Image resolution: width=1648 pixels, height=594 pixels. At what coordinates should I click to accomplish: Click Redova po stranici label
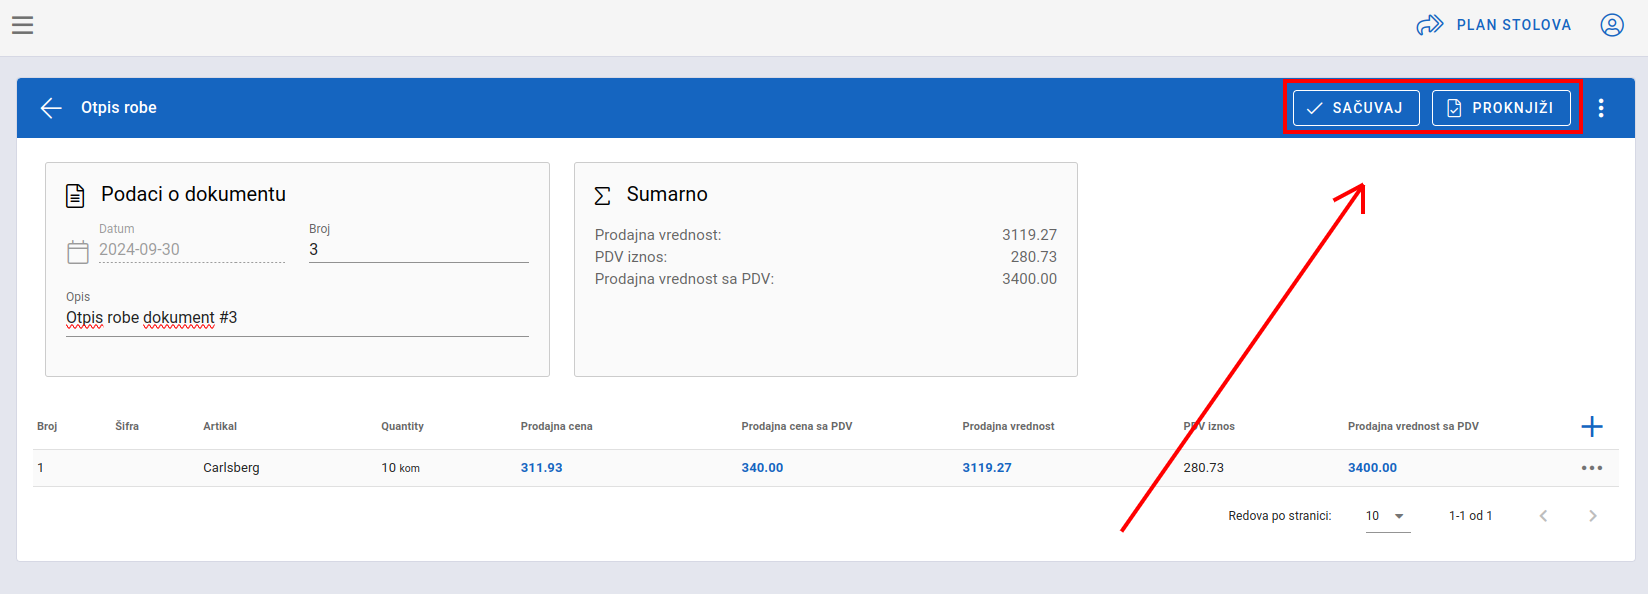pyautogui.click(x=1279, y=516)
